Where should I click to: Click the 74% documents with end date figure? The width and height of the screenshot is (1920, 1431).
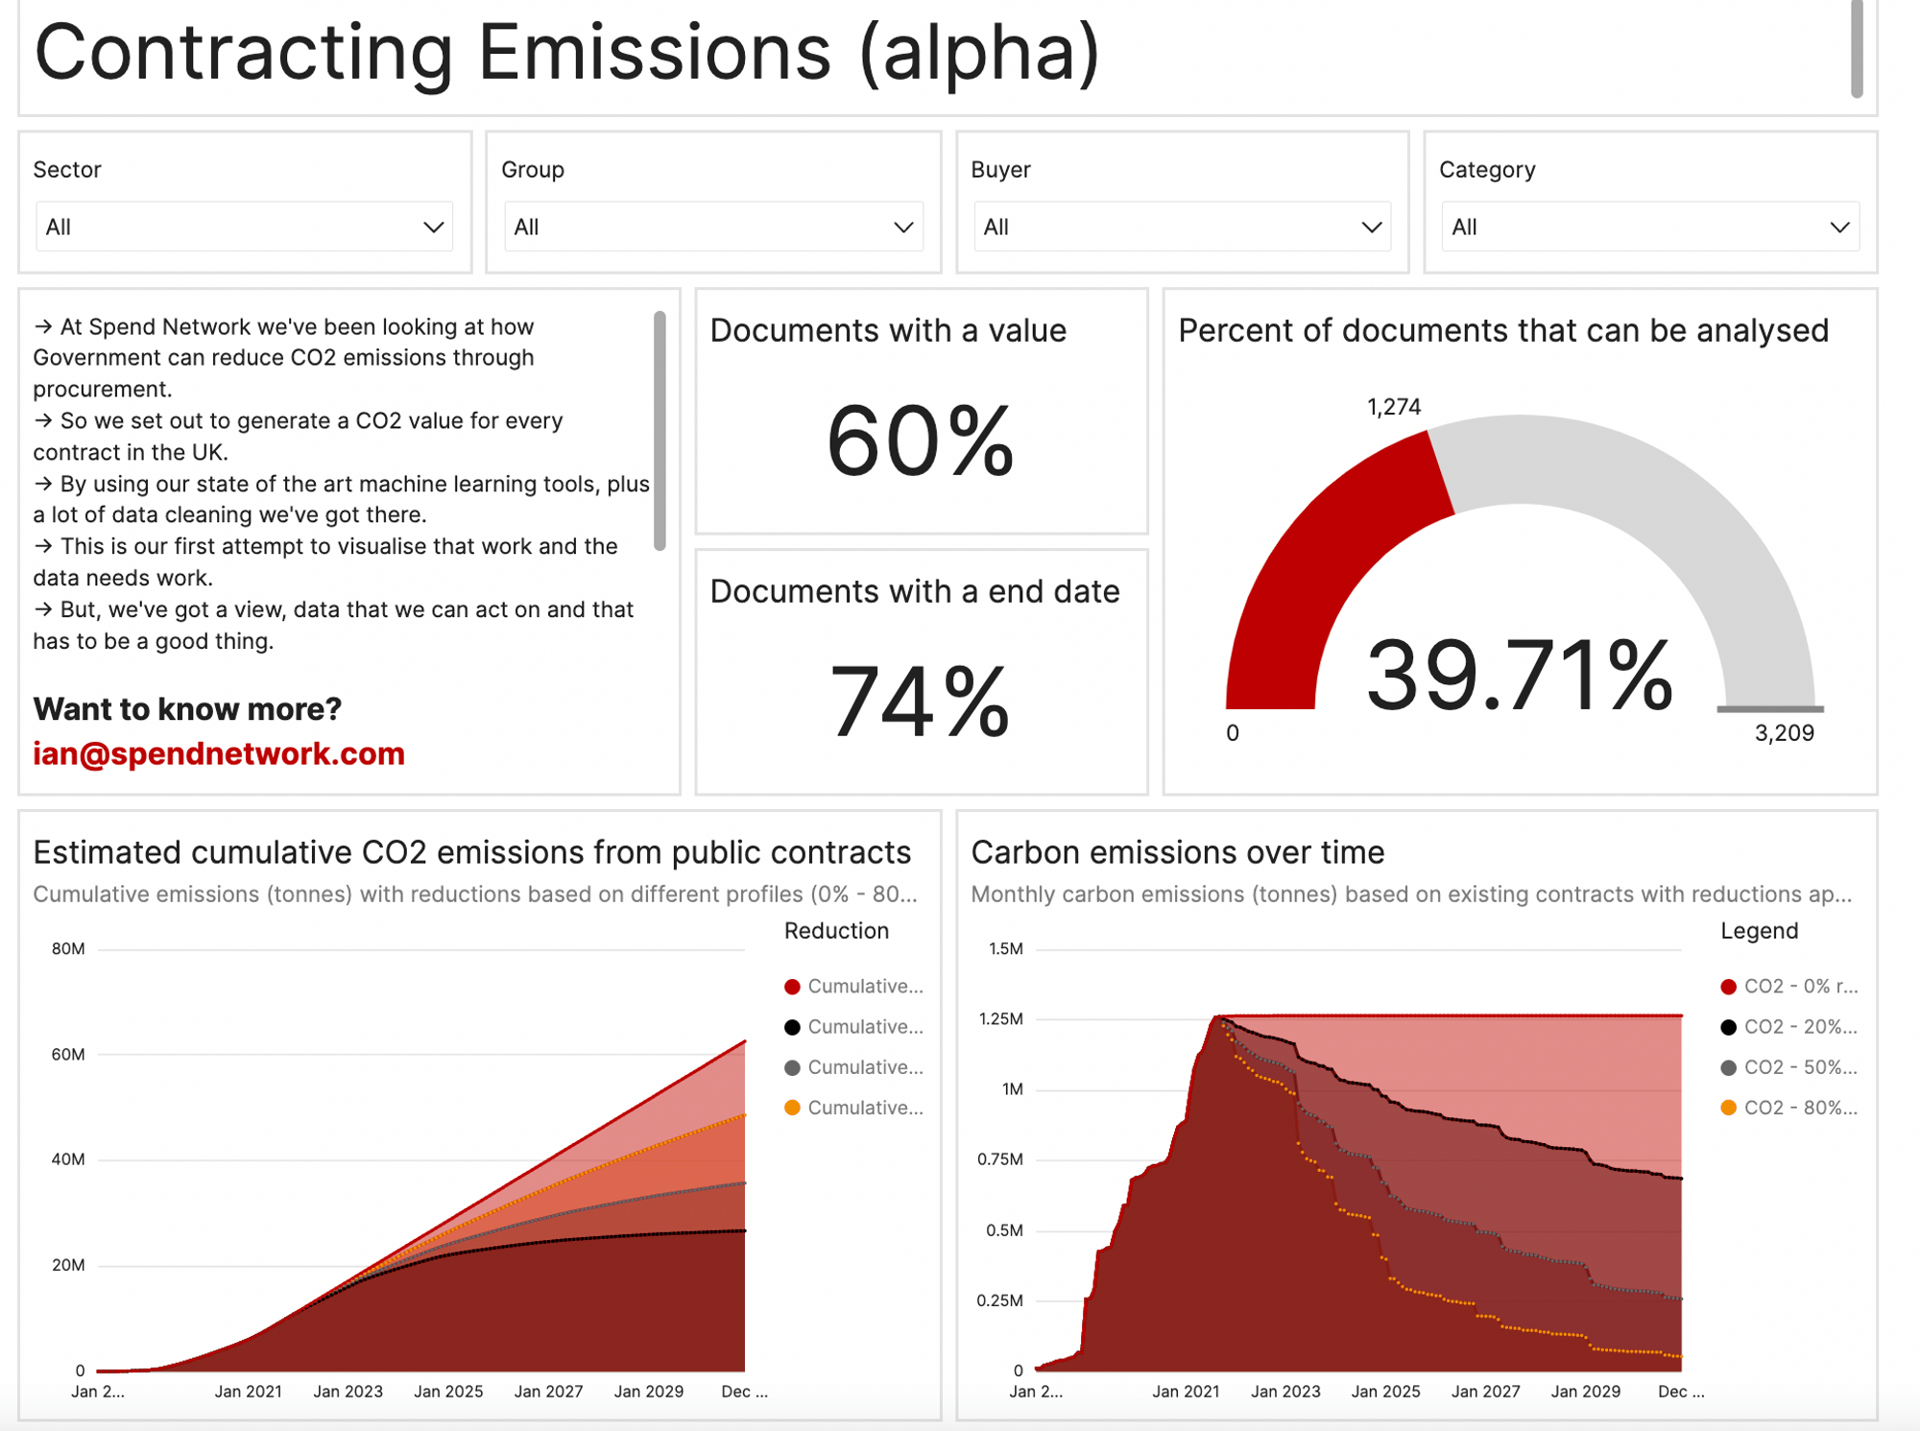pos(920,702)
